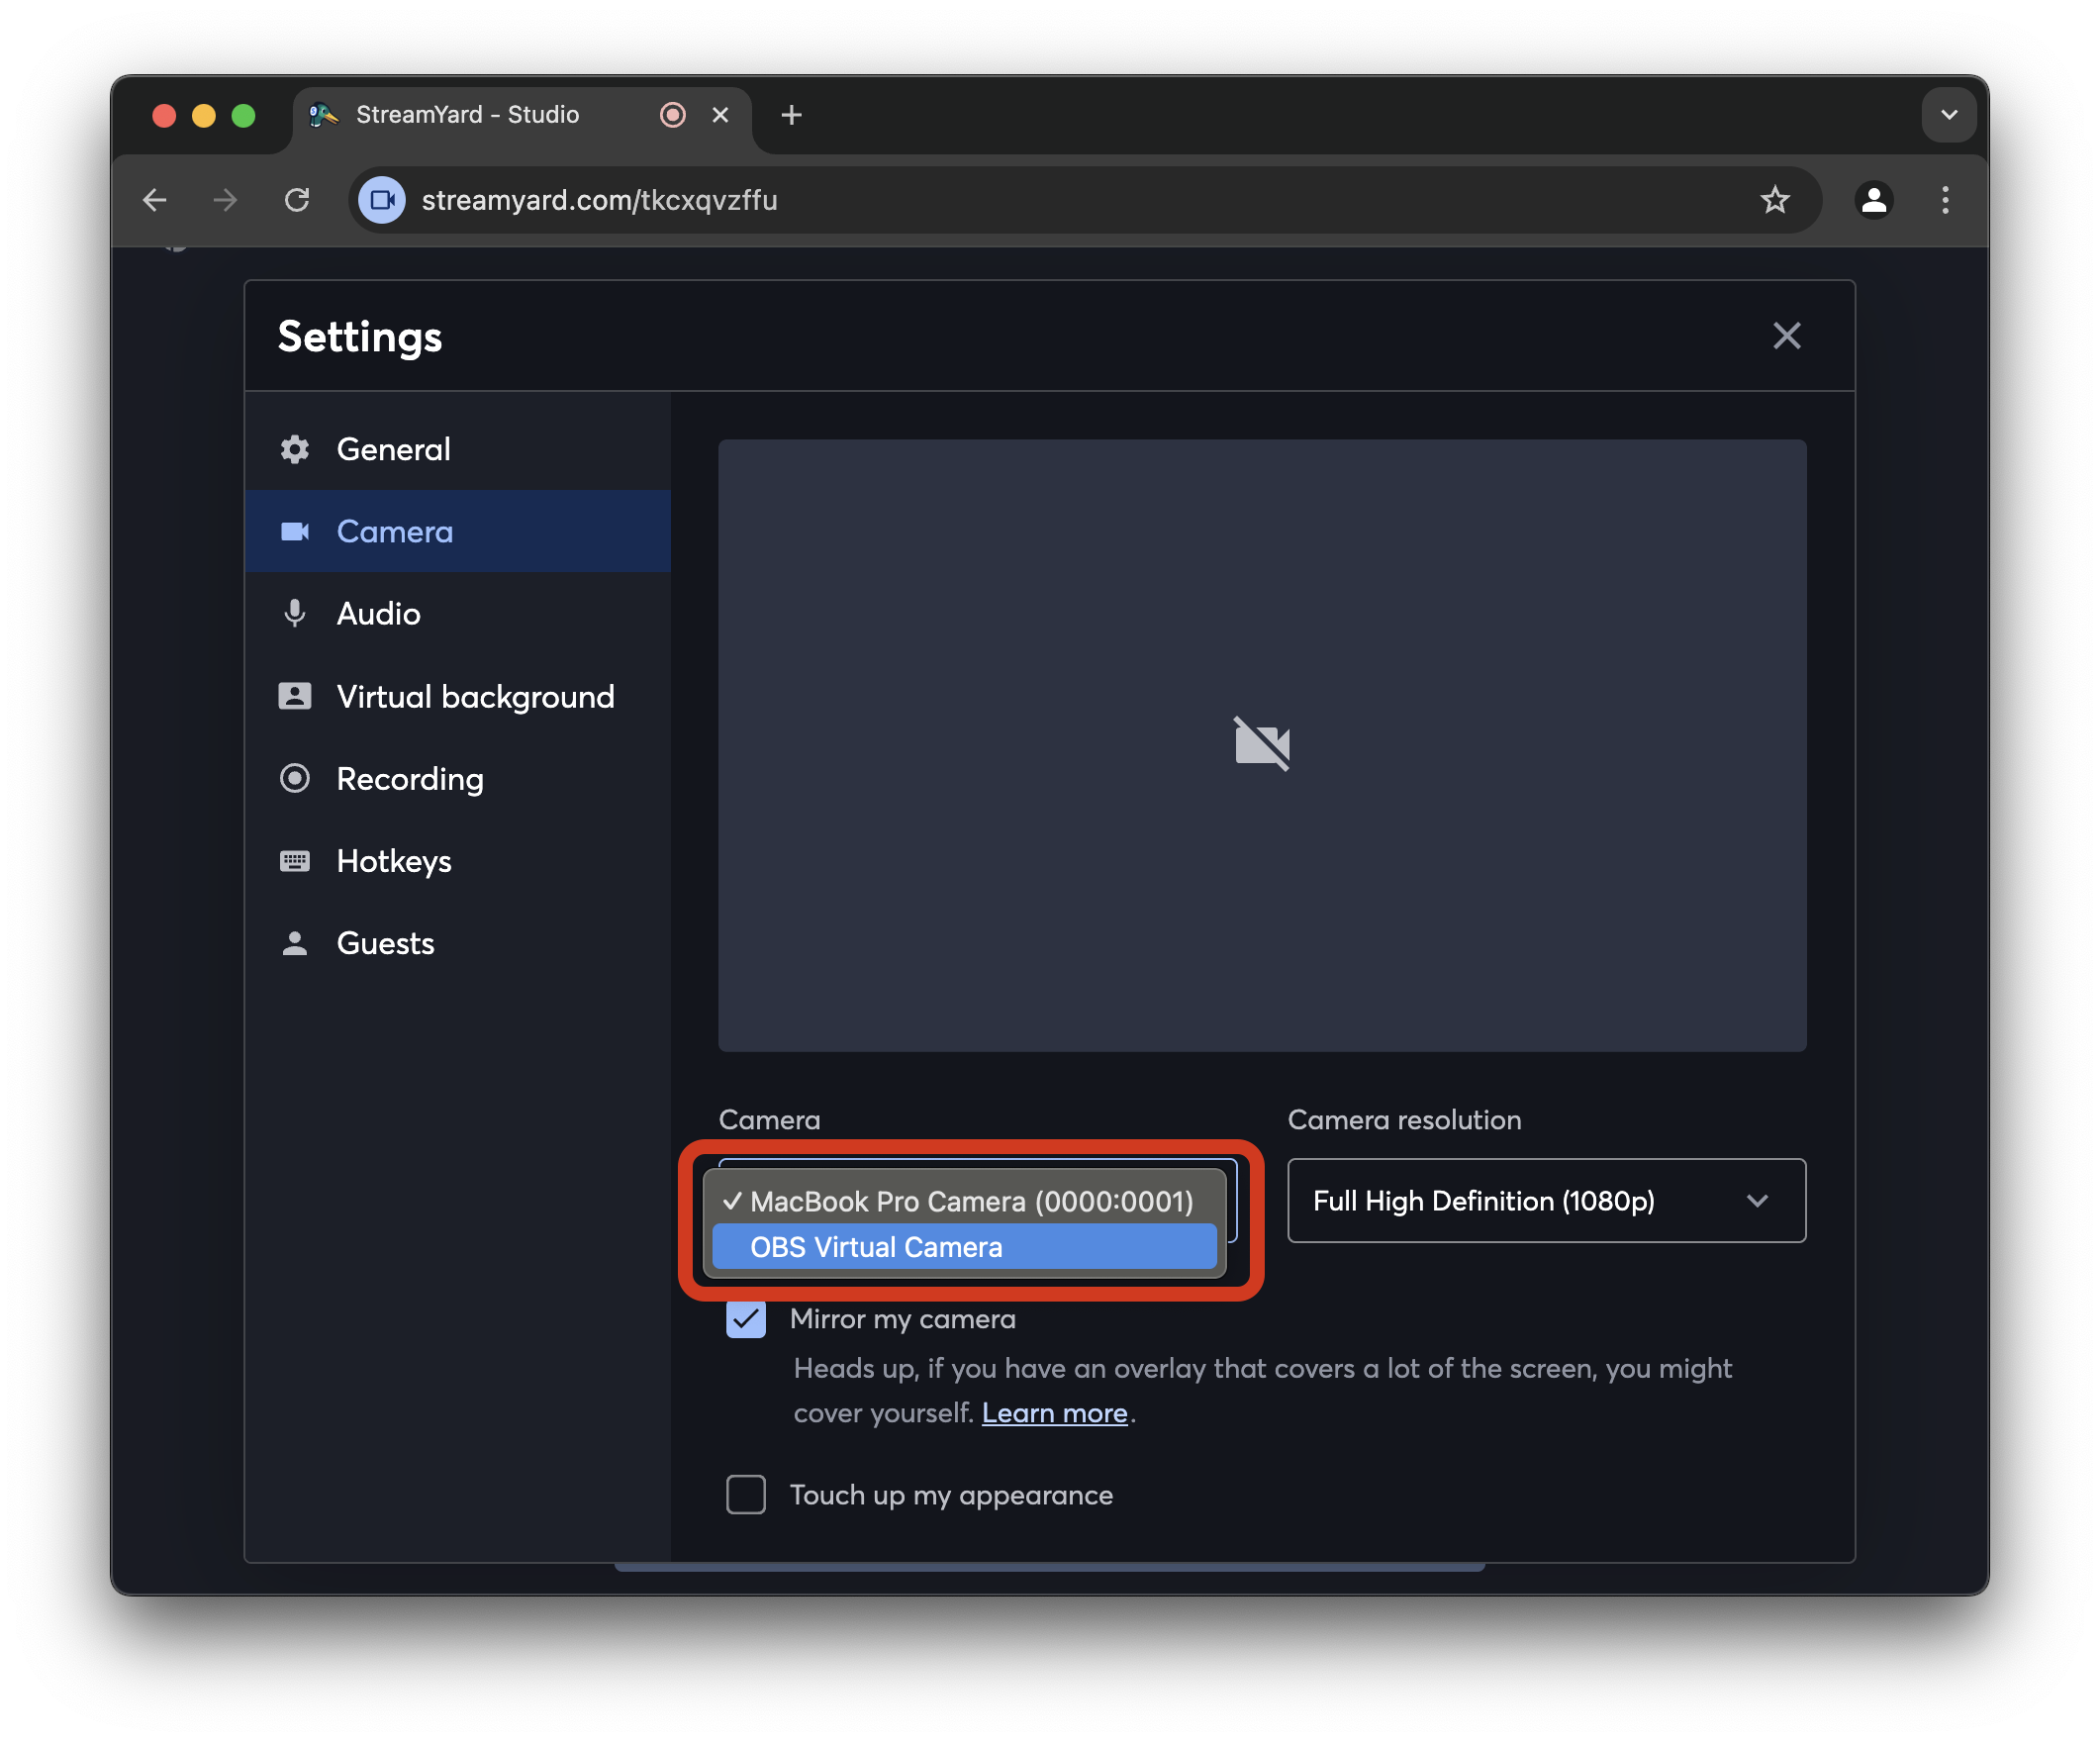2100x1742 pixels.
Task: Enable Touch up my appearance checkbox
Action: pos(746,1494)
